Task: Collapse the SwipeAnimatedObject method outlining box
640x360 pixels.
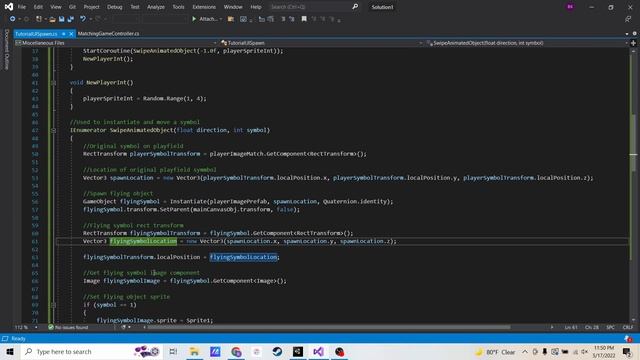Action: (53, 130)
